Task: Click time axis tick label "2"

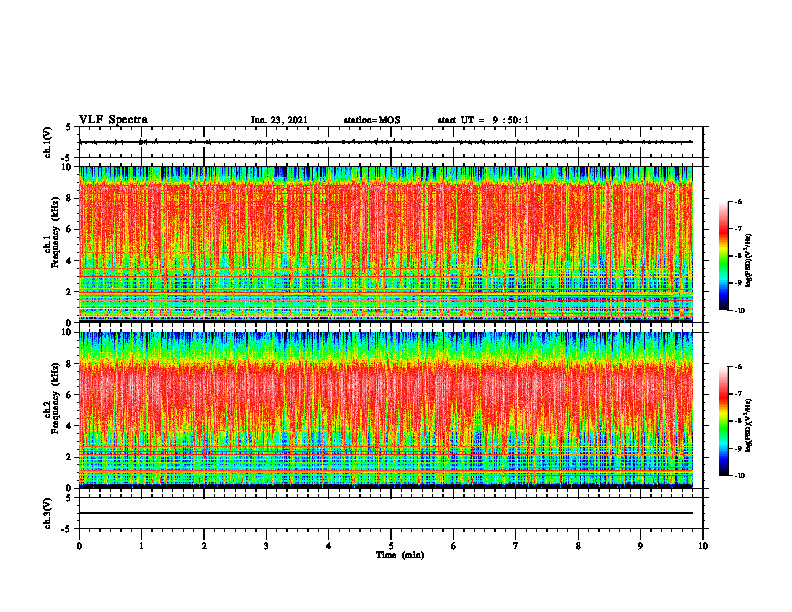Action: point(204,546)
